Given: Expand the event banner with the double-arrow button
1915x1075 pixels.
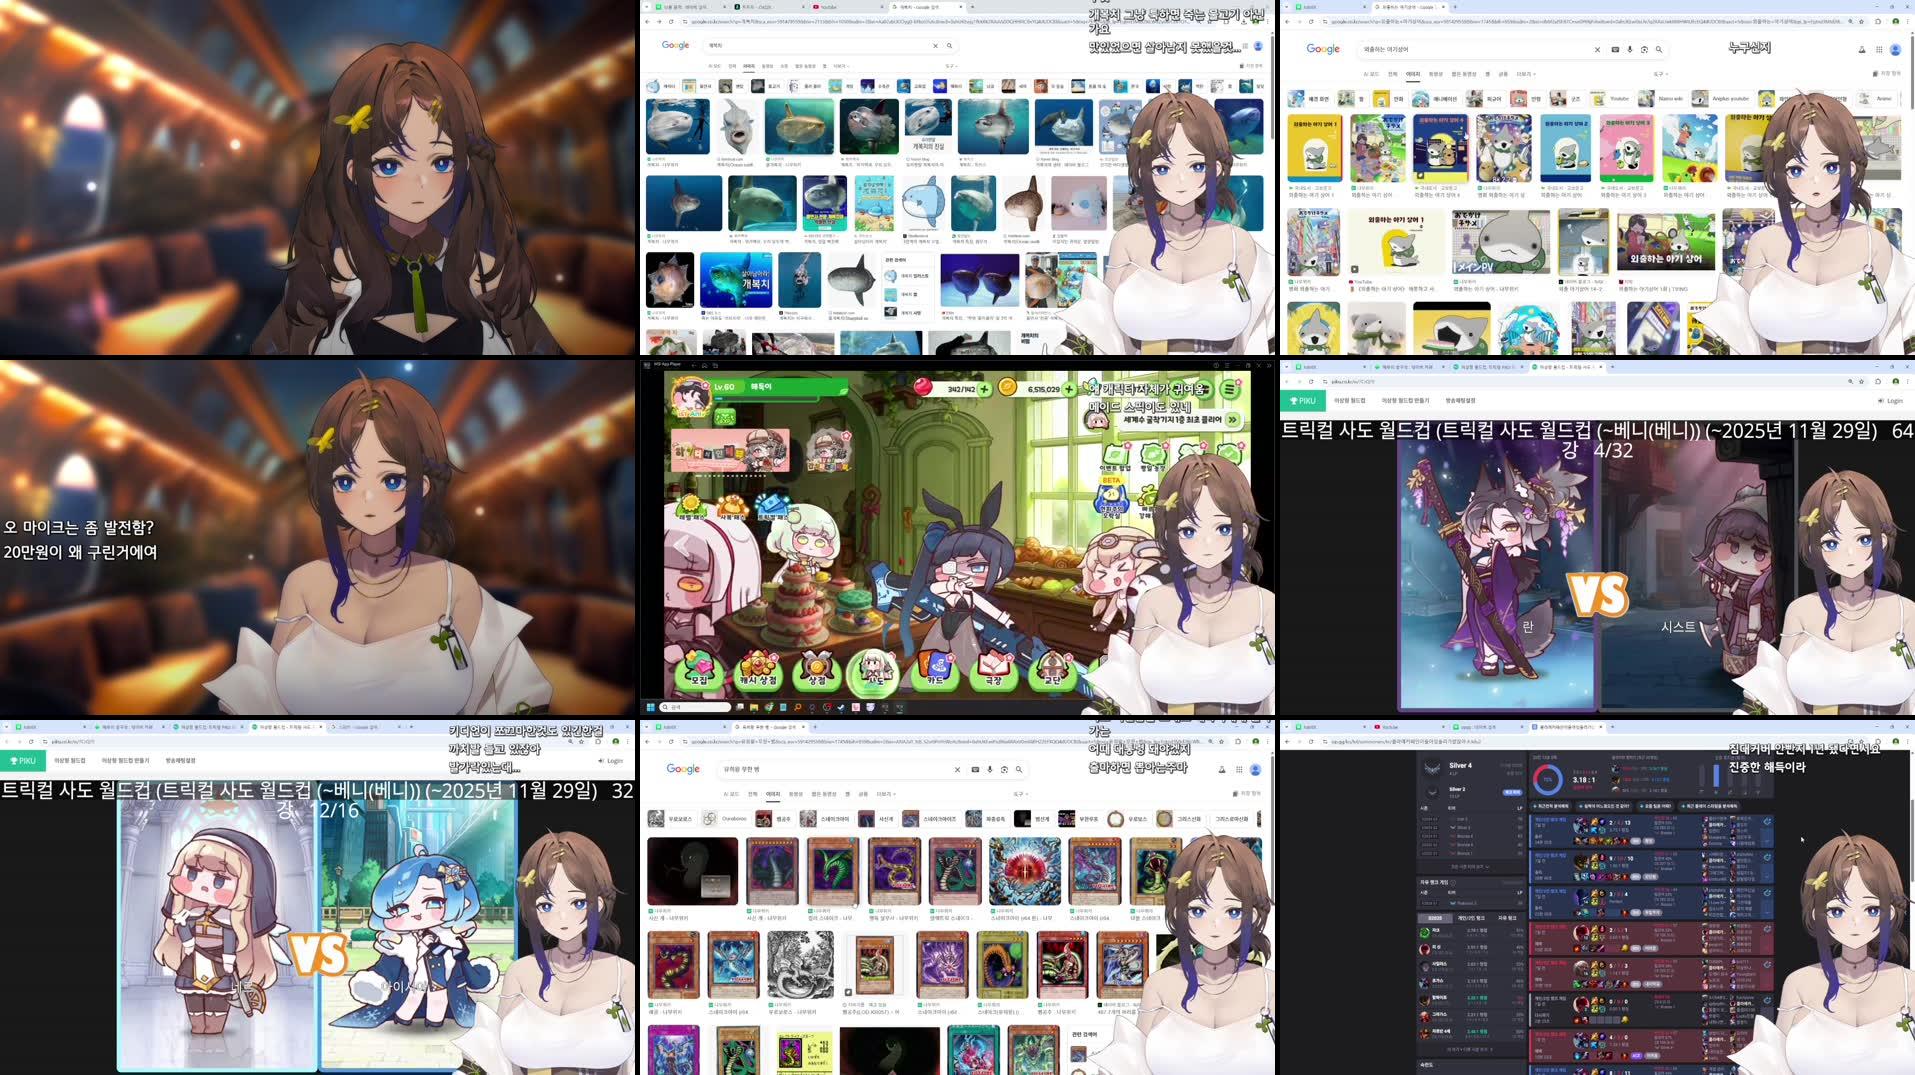Looking at the screenshot, I should (x=1233, y=420).
